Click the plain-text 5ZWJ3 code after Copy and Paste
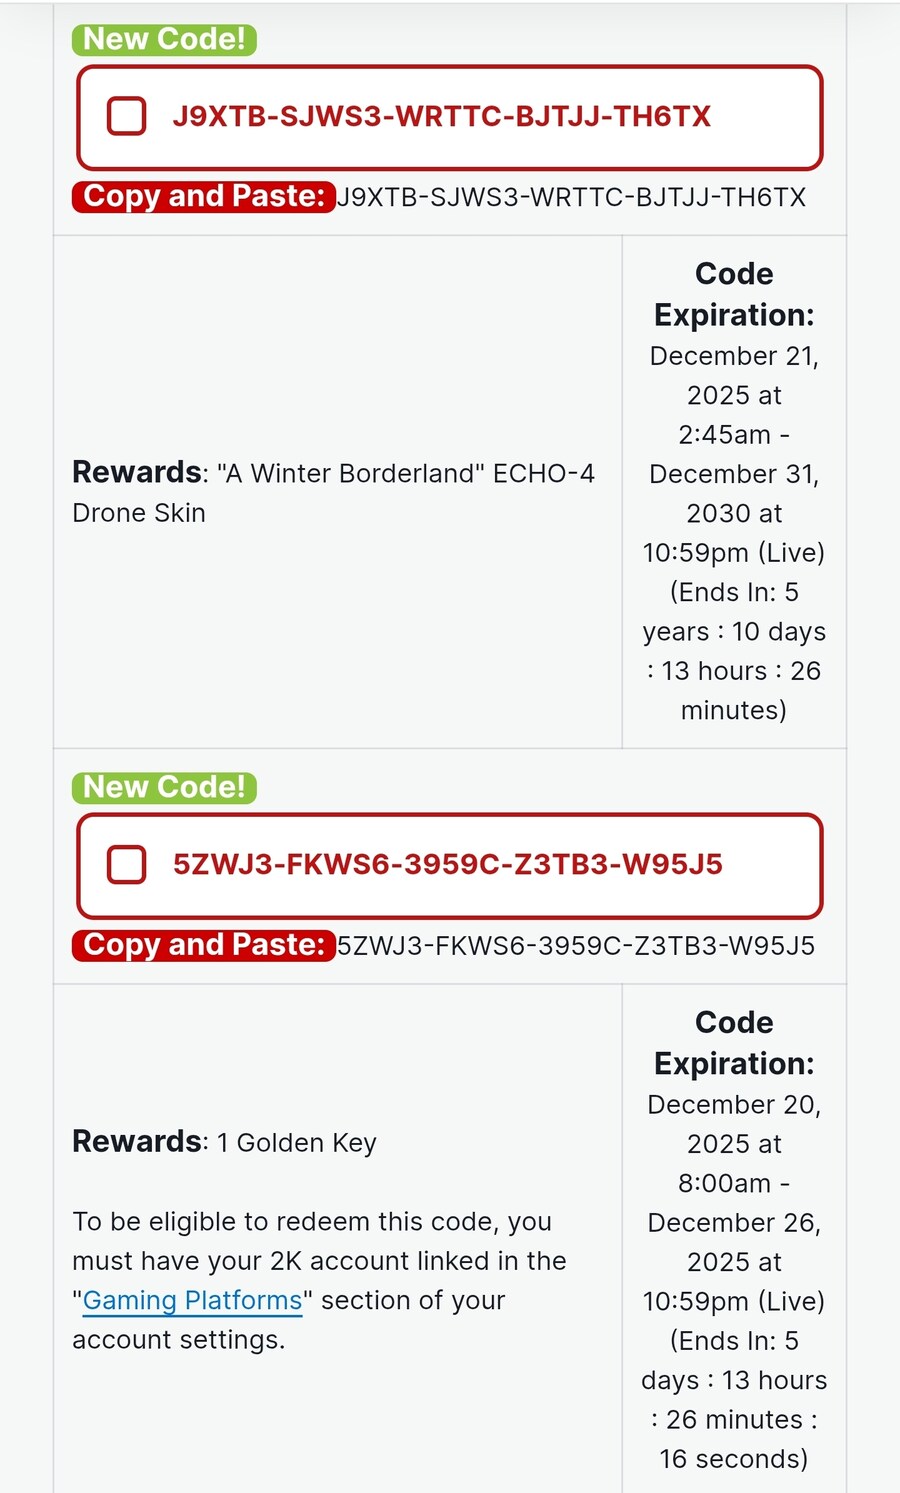Screen dimensions: 900x1493 pos(576,945)
